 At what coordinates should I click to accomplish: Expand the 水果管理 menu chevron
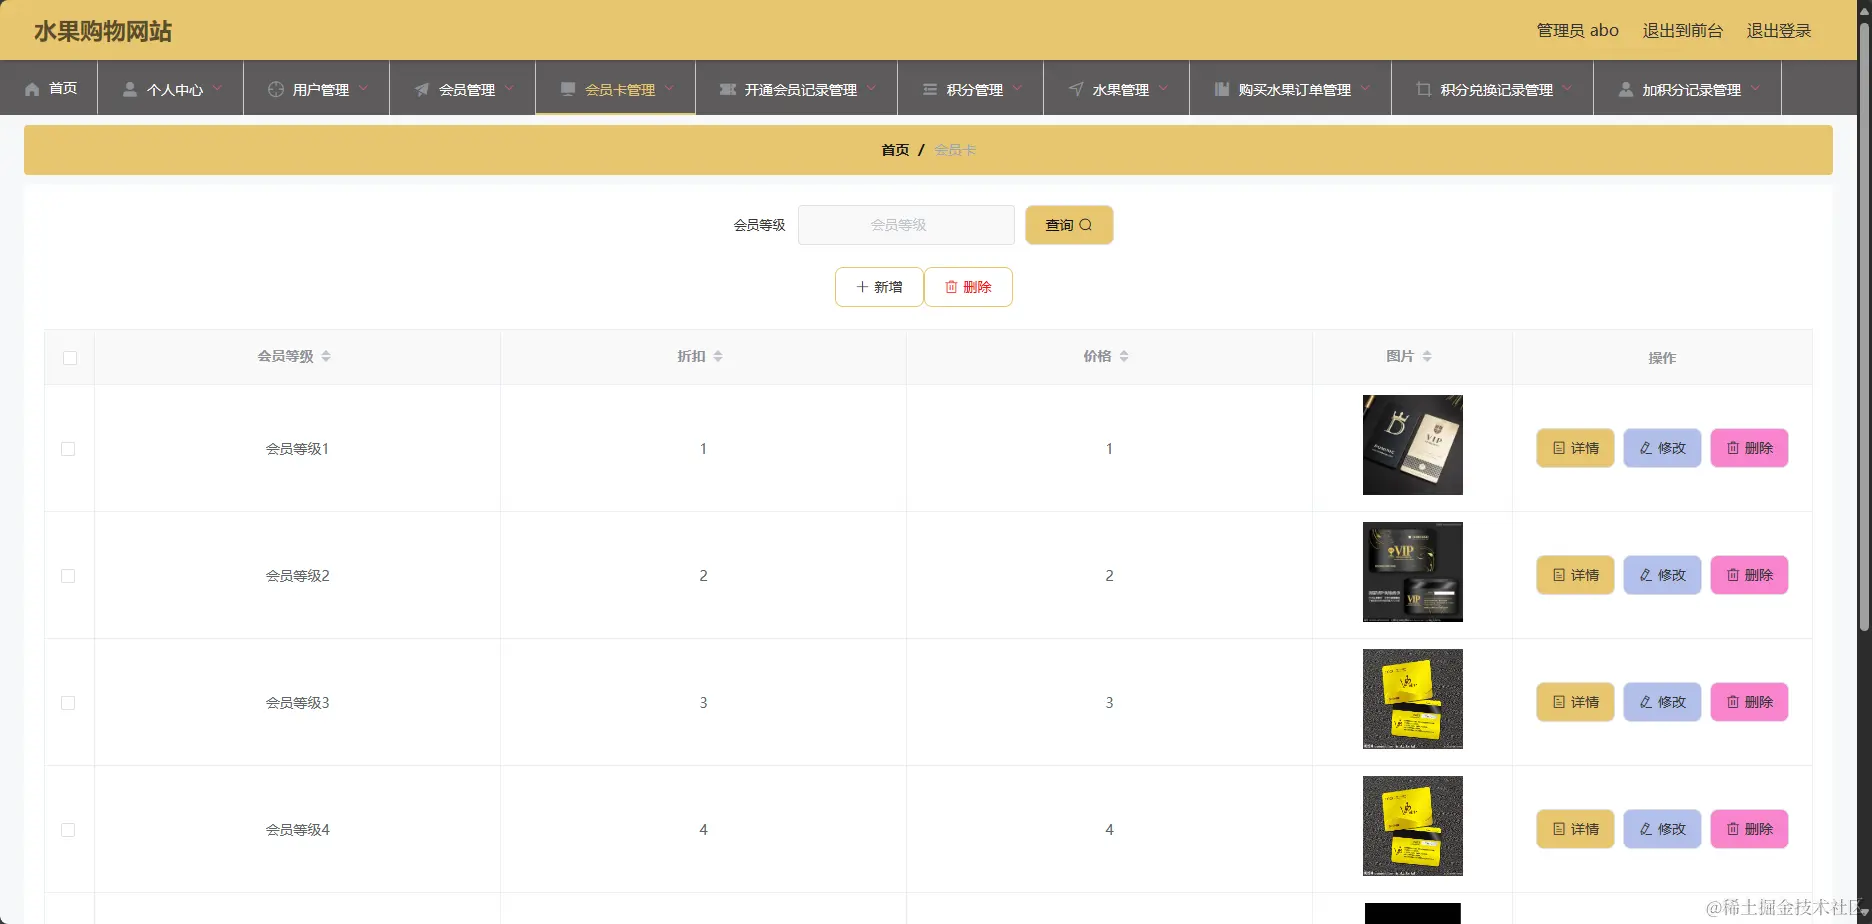(1163, 88)
